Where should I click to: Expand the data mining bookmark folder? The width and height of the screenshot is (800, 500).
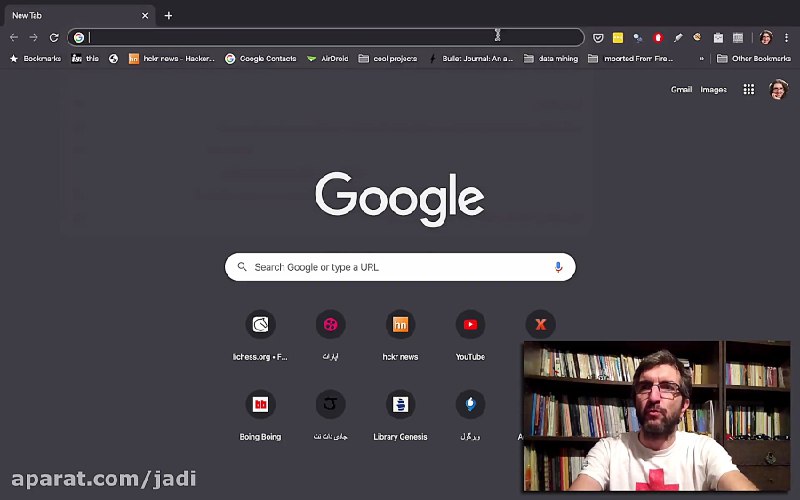(551, 59)
